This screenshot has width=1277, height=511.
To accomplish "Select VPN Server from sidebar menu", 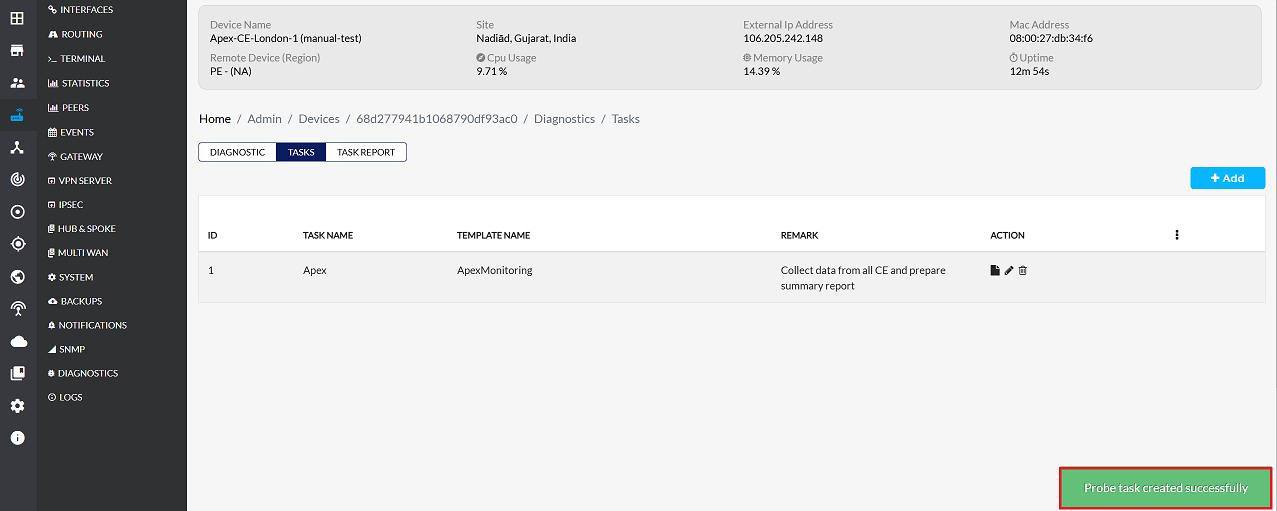I will click(x=85, y=181).
